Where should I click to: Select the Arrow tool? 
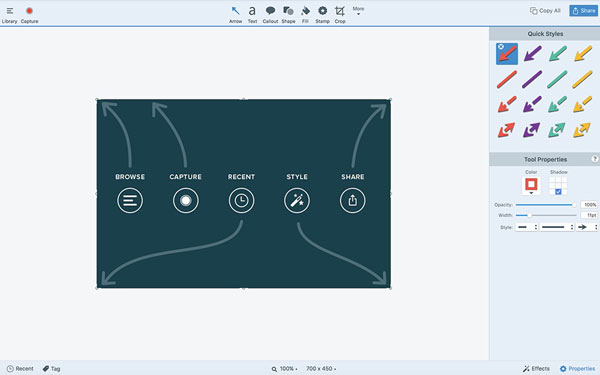pos(235,15)
